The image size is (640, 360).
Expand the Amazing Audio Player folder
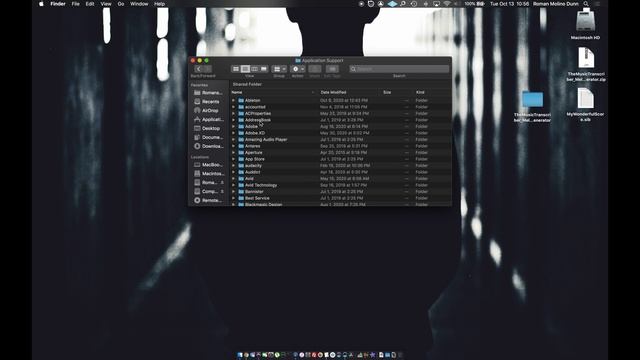coord(234,140)
